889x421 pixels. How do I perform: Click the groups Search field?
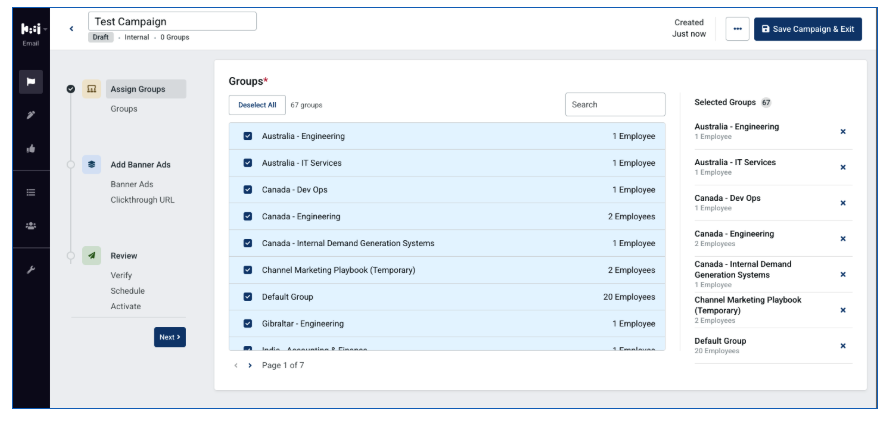(615, 104)
